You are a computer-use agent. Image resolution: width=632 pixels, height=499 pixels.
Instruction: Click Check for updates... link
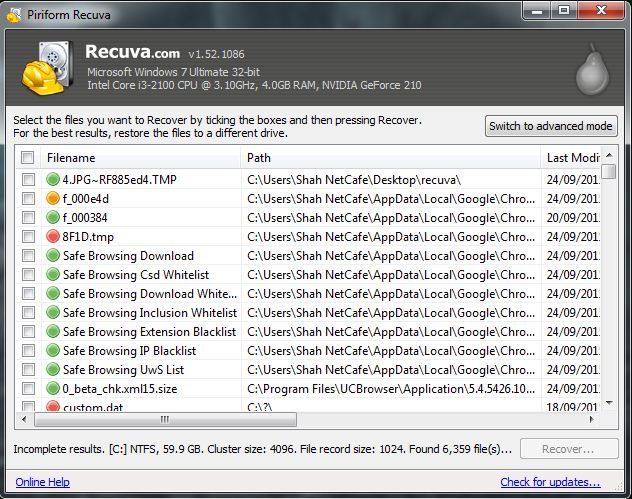(550, 482)
